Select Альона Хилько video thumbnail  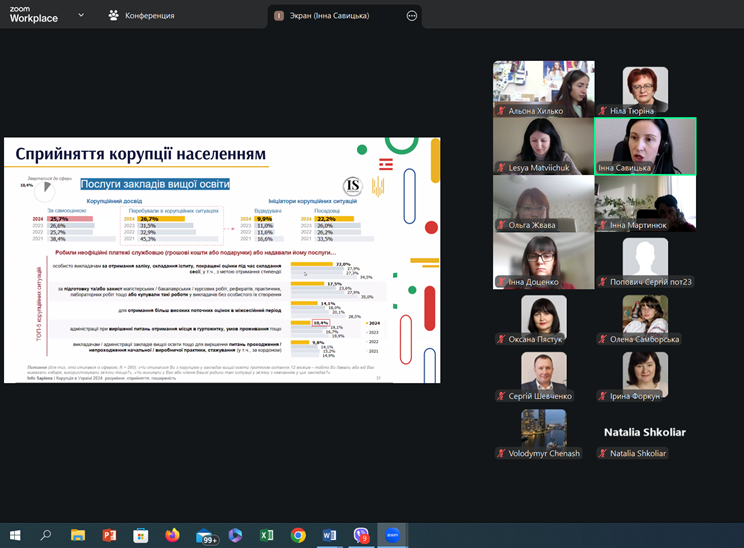543,89
